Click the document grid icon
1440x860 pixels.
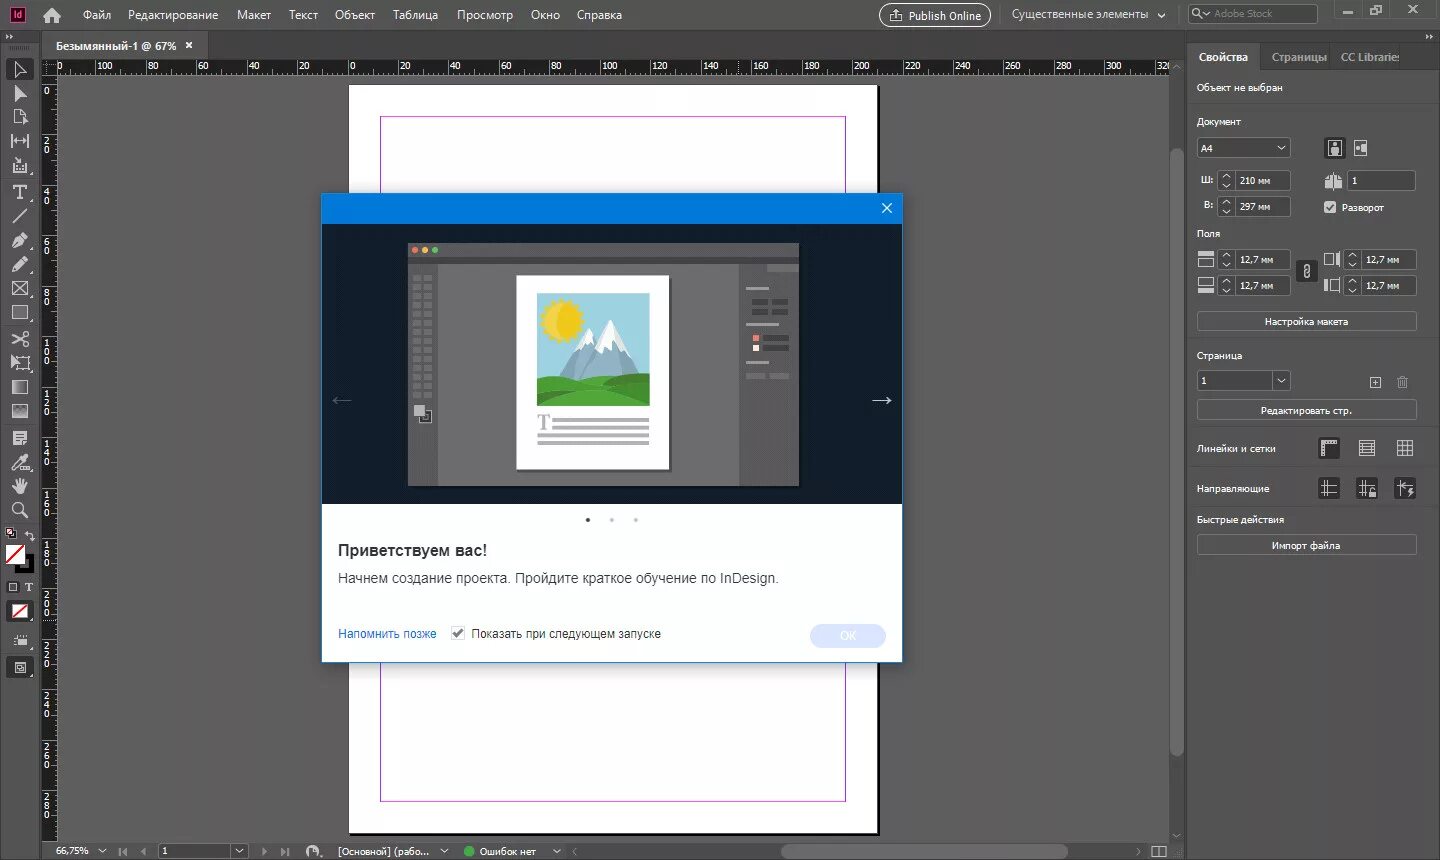[x=1406, y=448]
